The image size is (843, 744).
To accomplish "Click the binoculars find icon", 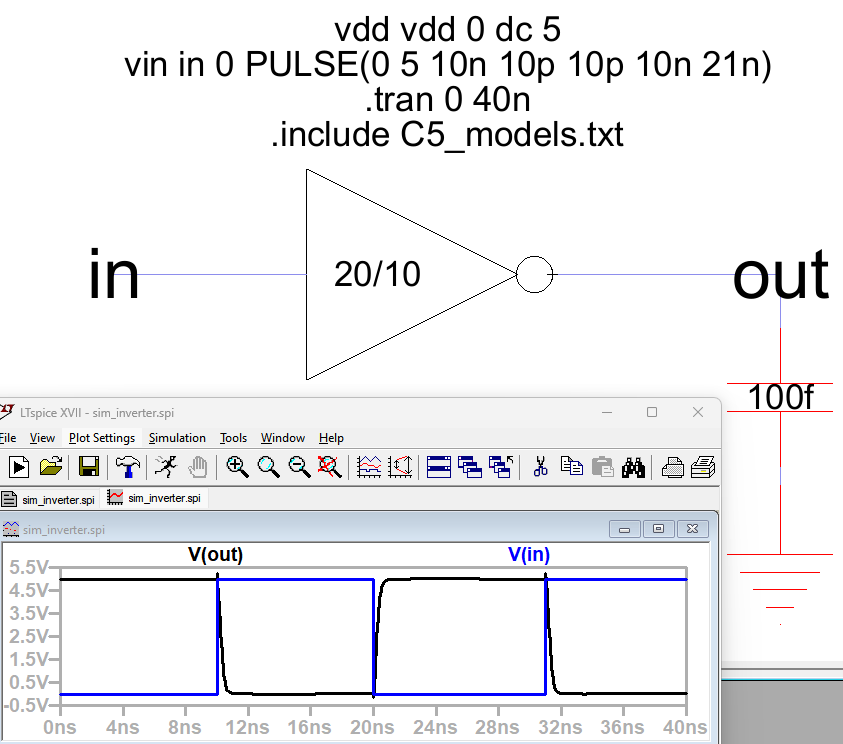I will coord(633,466).
